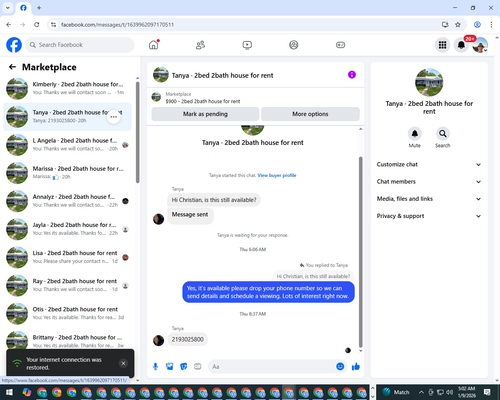Open Ray's conversation

67,285
